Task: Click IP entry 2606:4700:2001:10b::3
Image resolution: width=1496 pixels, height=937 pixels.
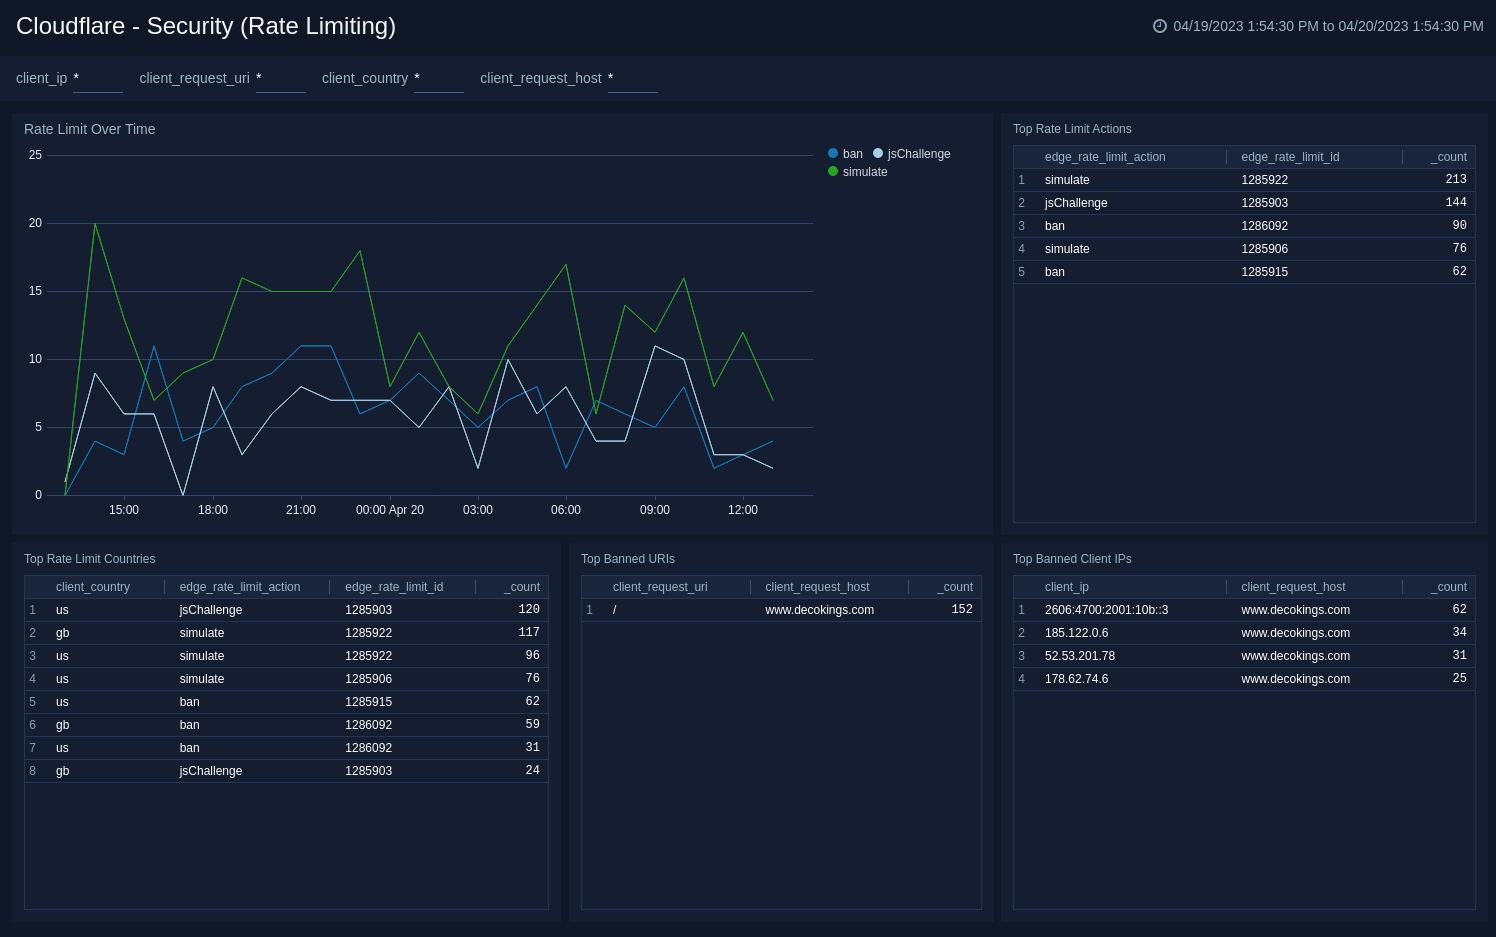Action: pos(1106,610)
